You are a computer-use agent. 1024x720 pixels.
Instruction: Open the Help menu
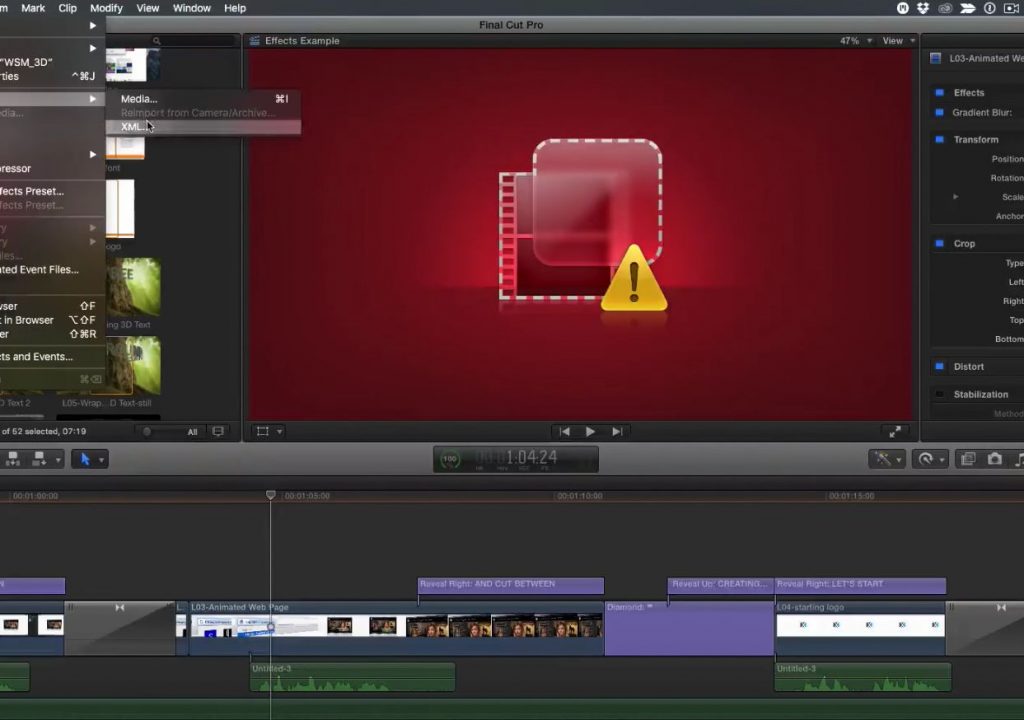click(x=235, y=8)
